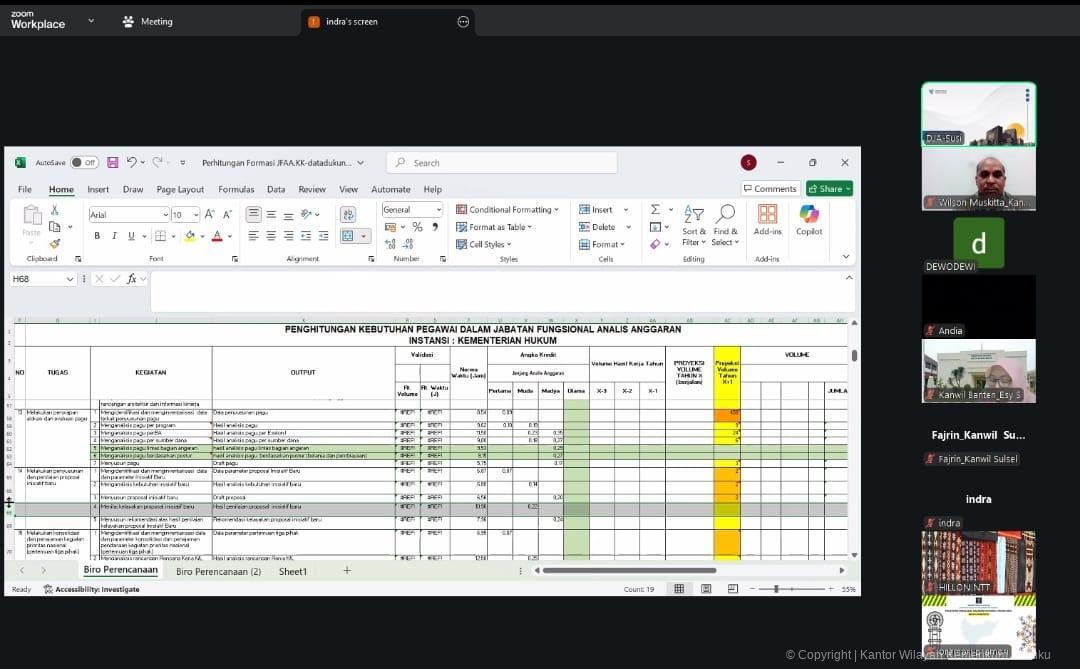Viewport: 1080px width, 669px height.
Task: Apply Bold formatting
Action: pyautogui.click(x=97, y=236)
